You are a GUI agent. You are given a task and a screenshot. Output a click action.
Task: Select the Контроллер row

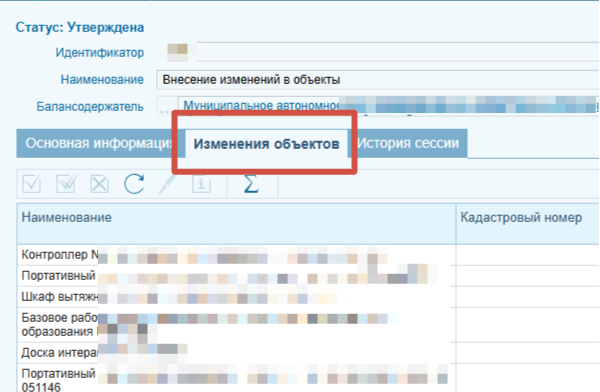tap(308, 255)
